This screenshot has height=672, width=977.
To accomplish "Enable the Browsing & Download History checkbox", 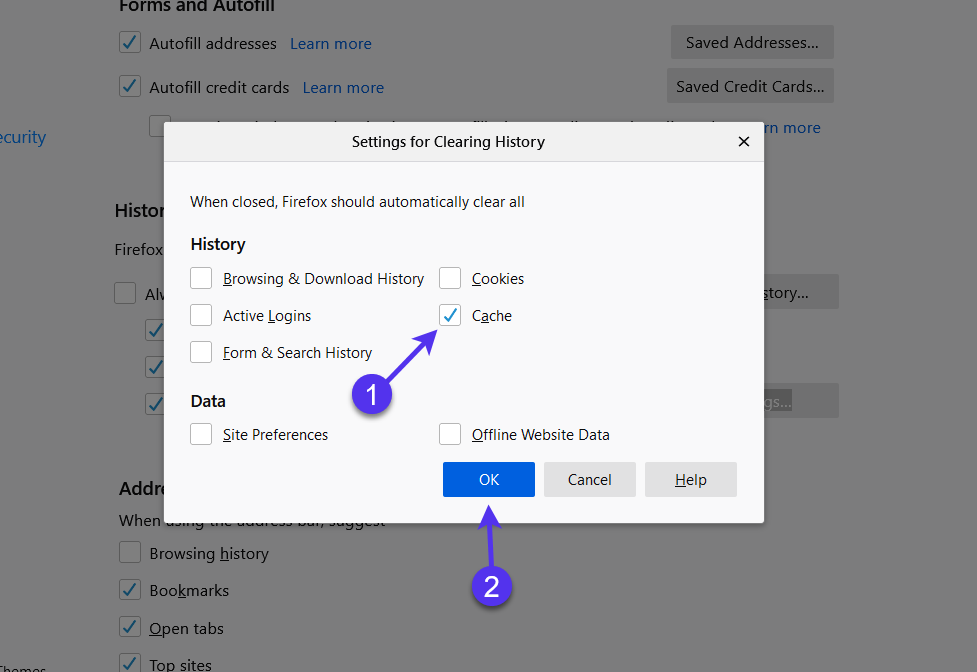I will click(200, 278).
